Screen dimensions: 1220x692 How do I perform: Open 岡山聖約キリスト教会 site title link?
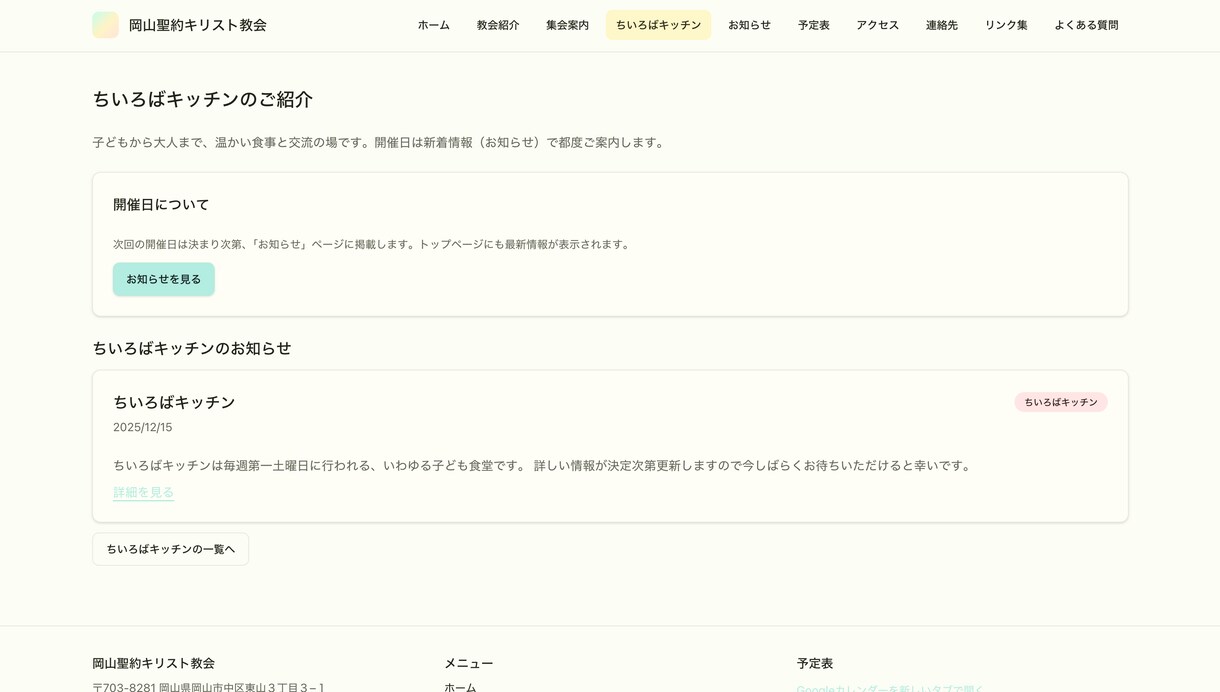[x=197, y=25]
